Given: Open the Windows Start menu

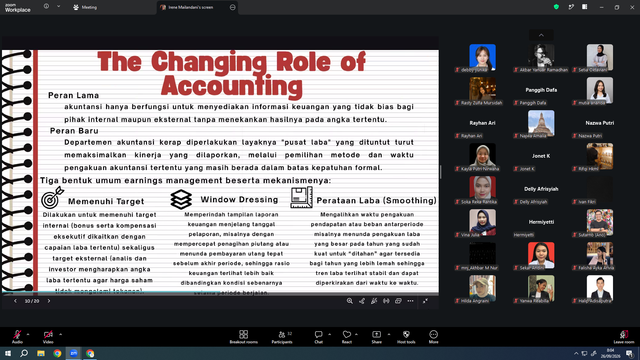Looking at the screenshot, I should [8, 353].
